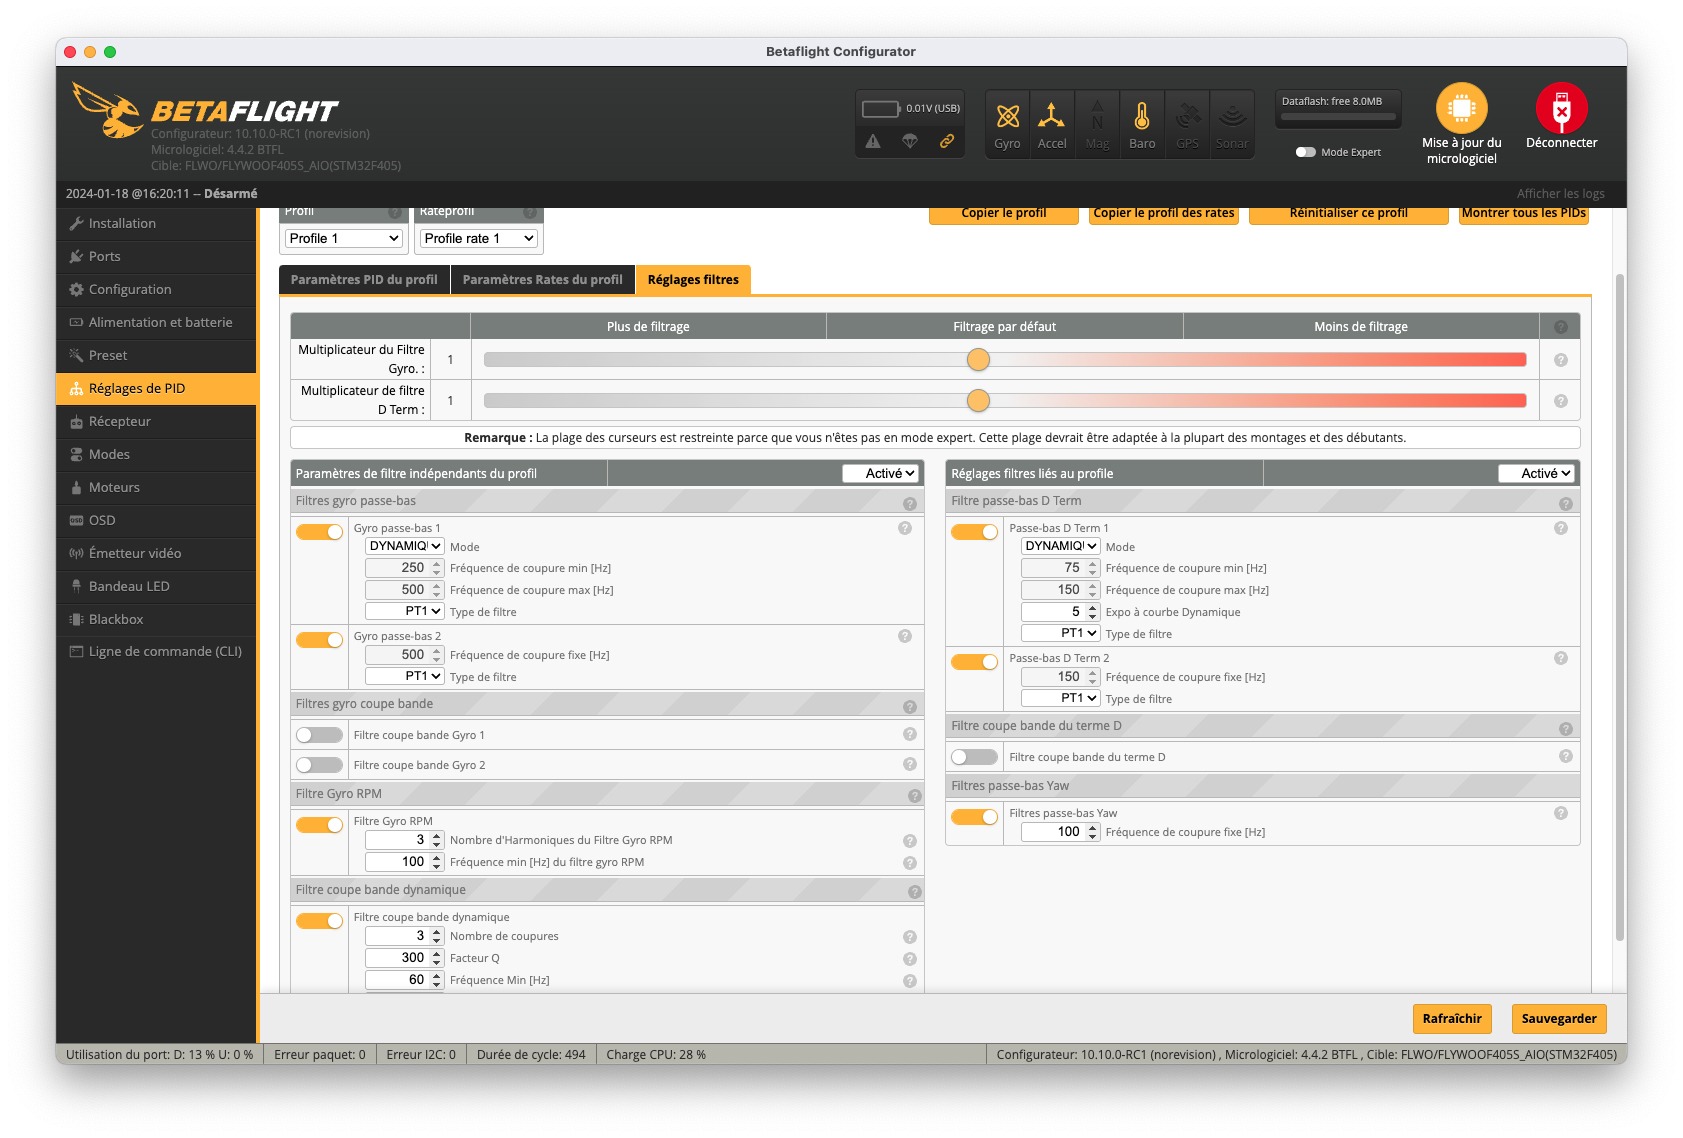Click the firmware update chip icon
The image size is (1683, 1138).
tap(1462, 108)
